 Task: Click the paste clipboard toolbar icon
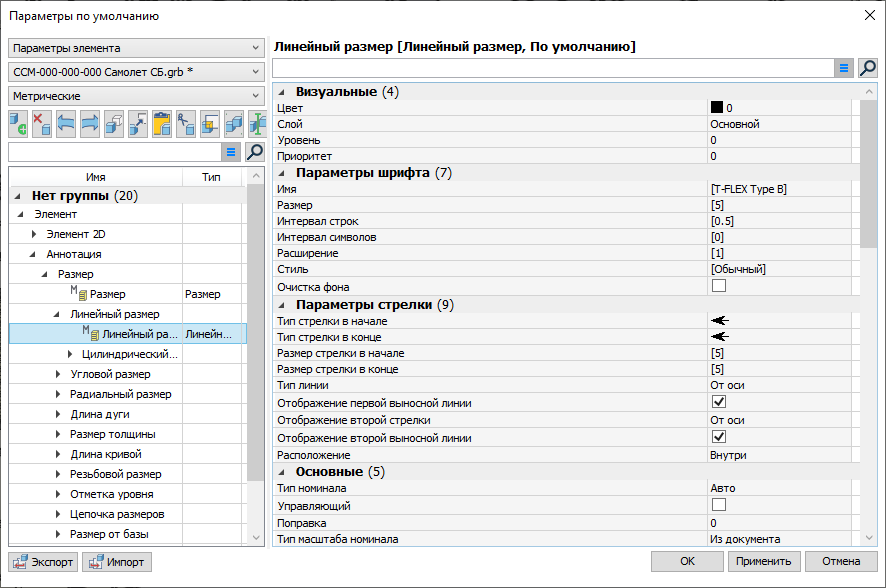coord(162,123)
